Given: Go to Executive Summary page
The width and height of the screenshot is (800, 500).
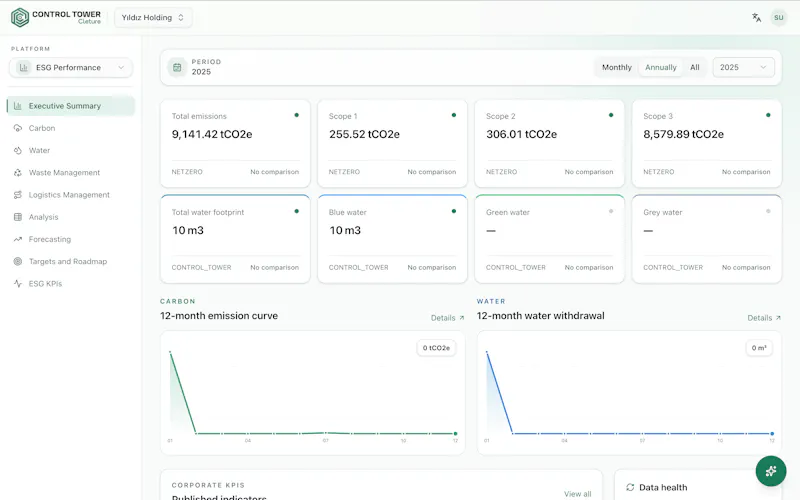Looking at the screenshot, I should coord(71,106).
